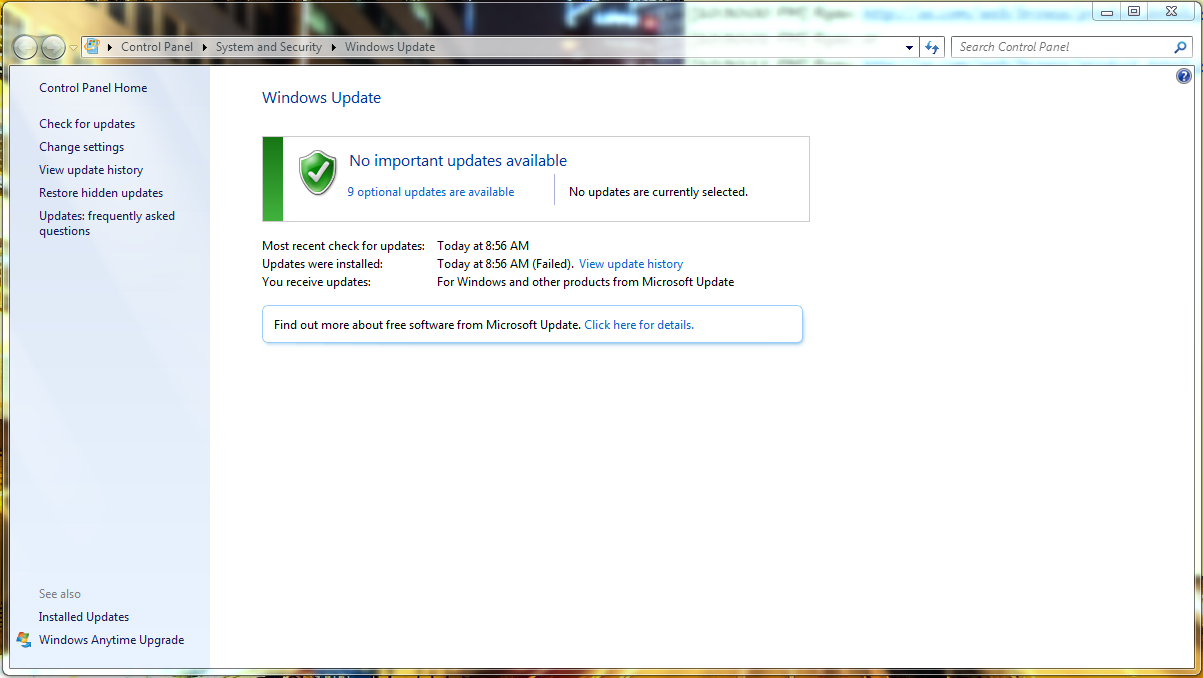Select Control Panel in the breadcrumb

coord(157,47)
